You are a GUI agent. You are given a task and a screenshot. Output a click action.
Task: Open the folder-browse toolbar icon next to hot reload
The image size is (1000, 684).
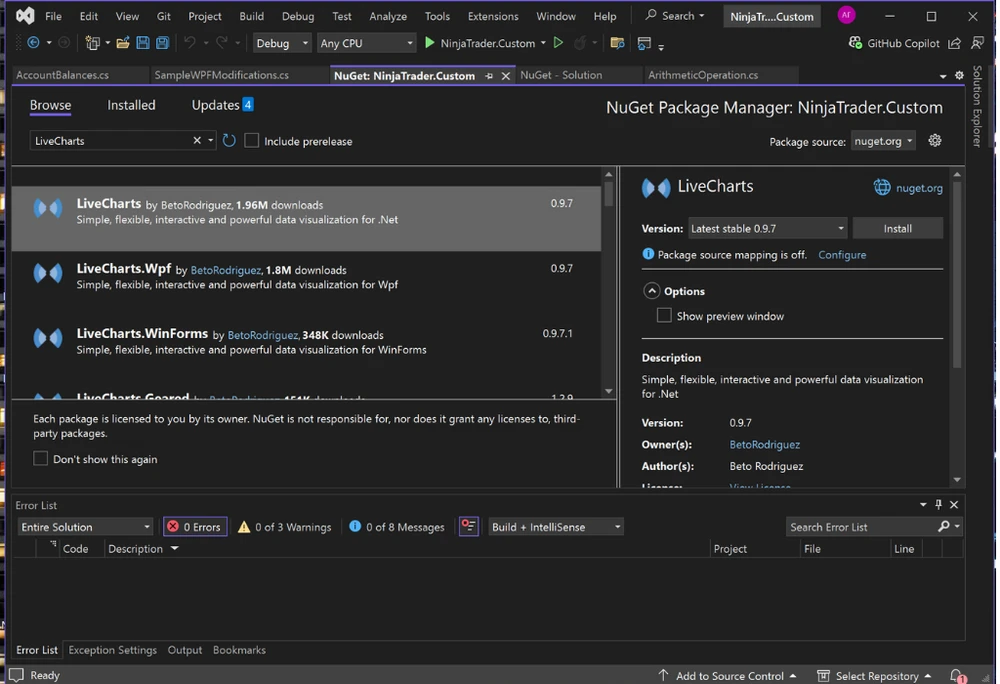pos(617,43)
